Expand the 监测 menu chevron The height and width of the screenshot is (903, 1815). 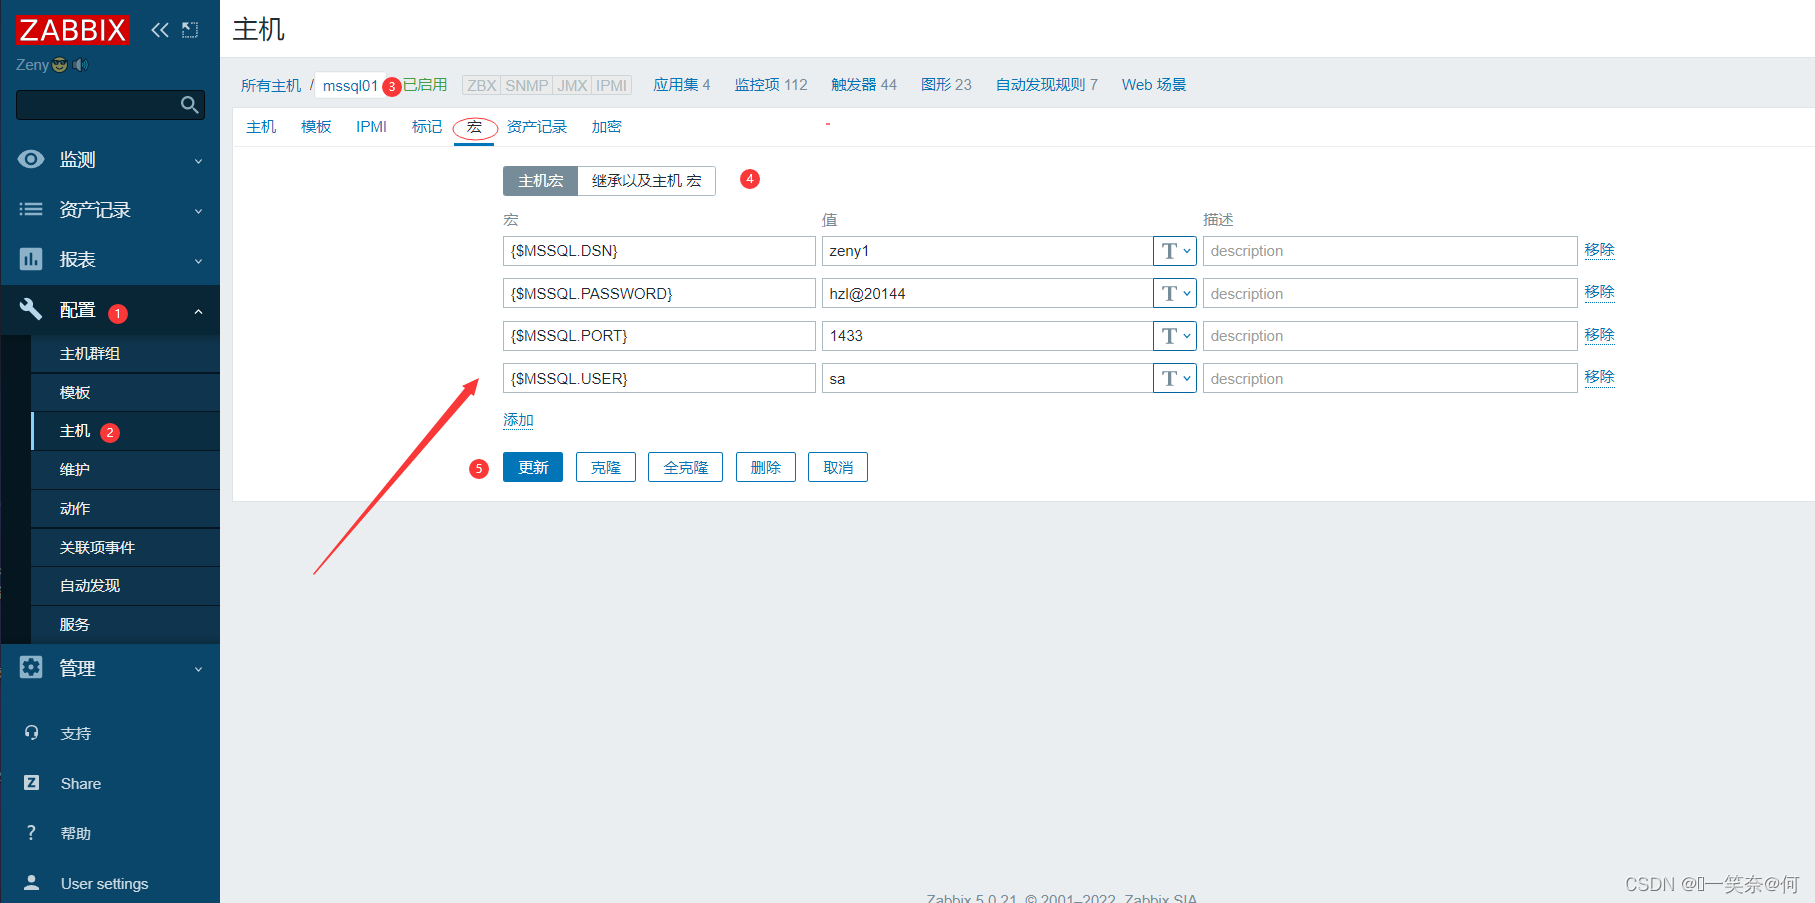(198, 161)
